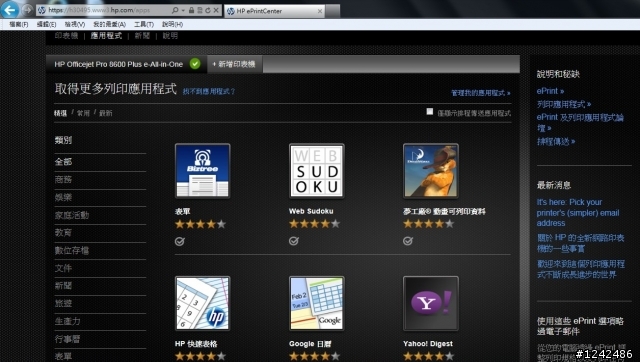Click the search magnifier icon in the address bar
The height and width of the screenshot is (362, 640).
coord(175,10)
